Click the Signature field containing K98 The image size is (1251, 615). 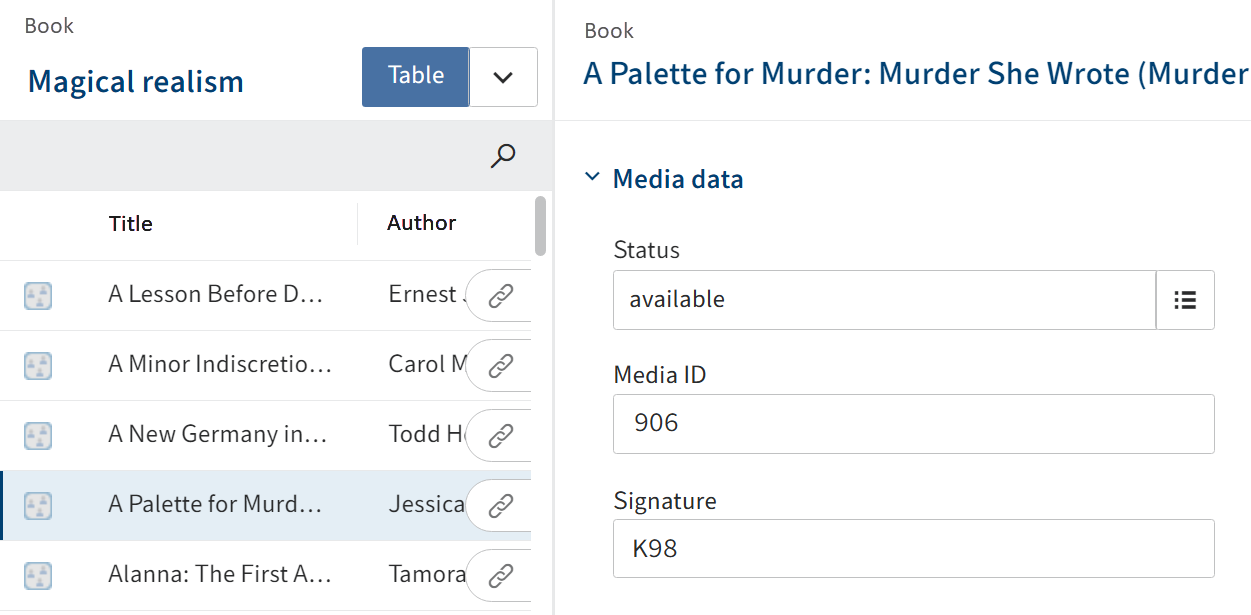click(x=913, y=548)
